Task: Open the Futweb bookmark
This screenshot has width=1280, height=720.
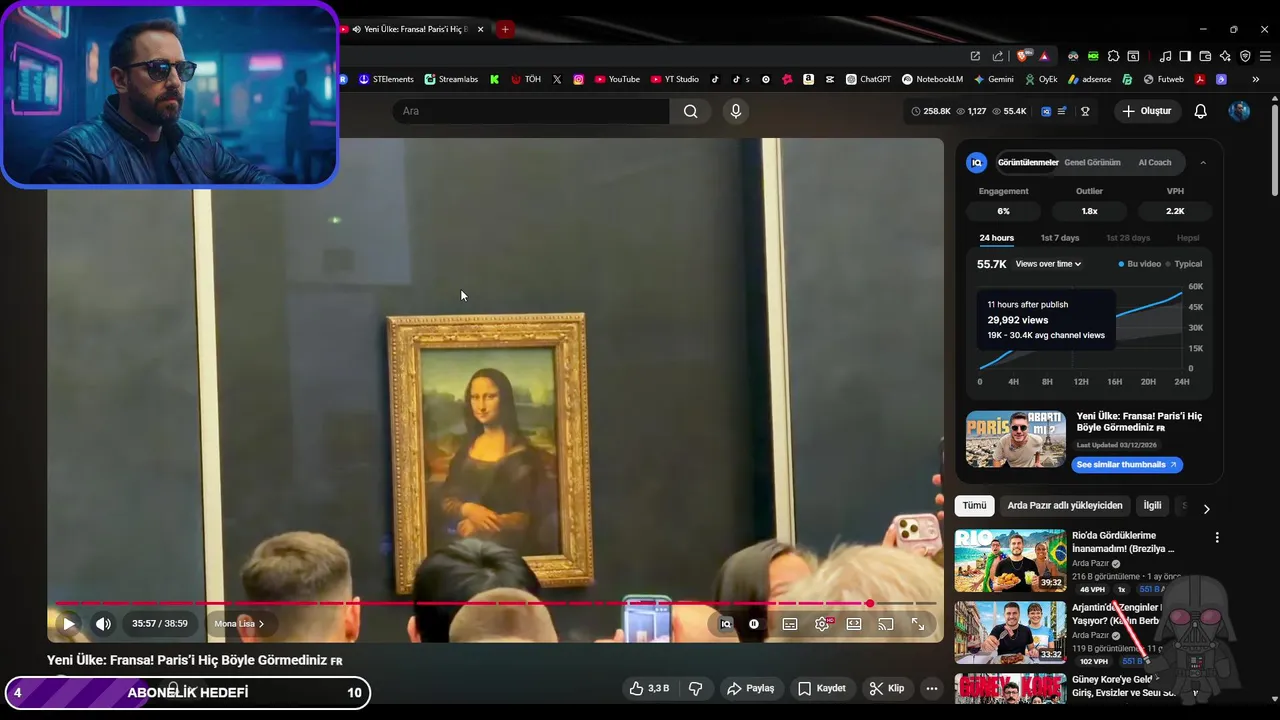Action: point(1163,79)
